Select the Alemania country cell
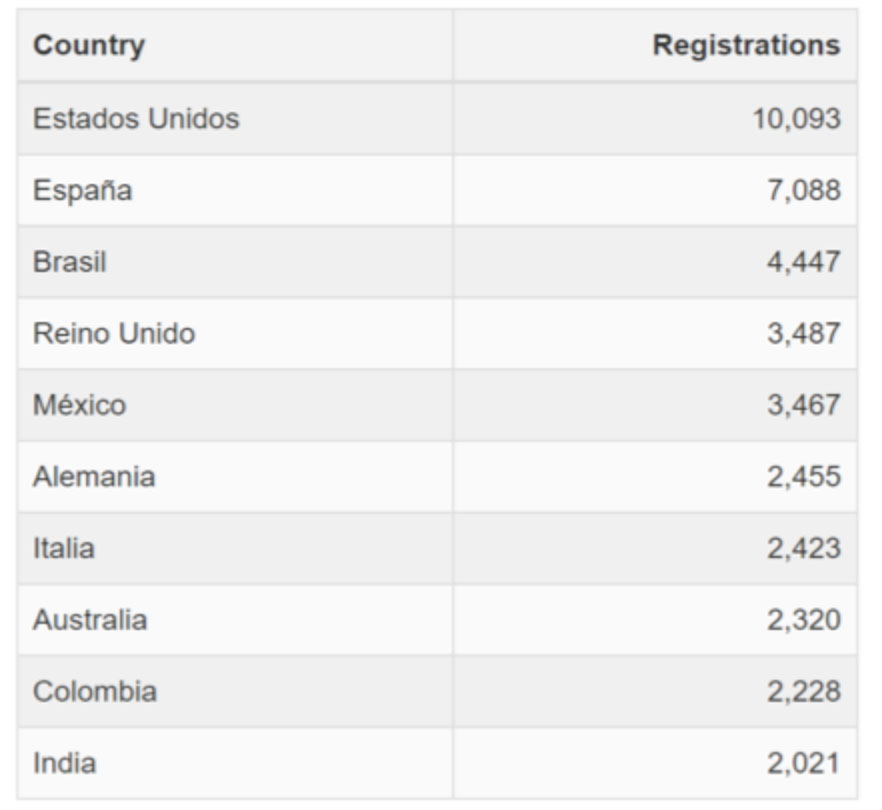The height and width of the screenshot is (810, 882). coord(235,476)
